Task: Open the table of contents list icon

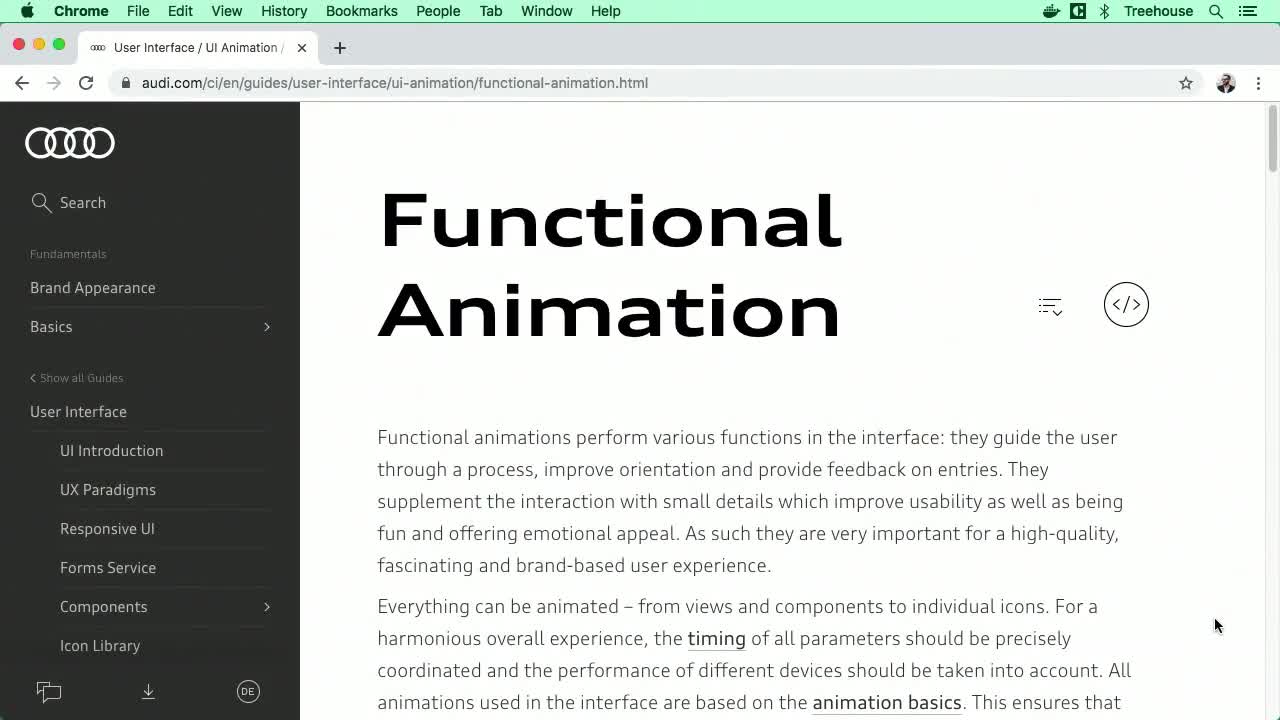Action: [1050, 307]
